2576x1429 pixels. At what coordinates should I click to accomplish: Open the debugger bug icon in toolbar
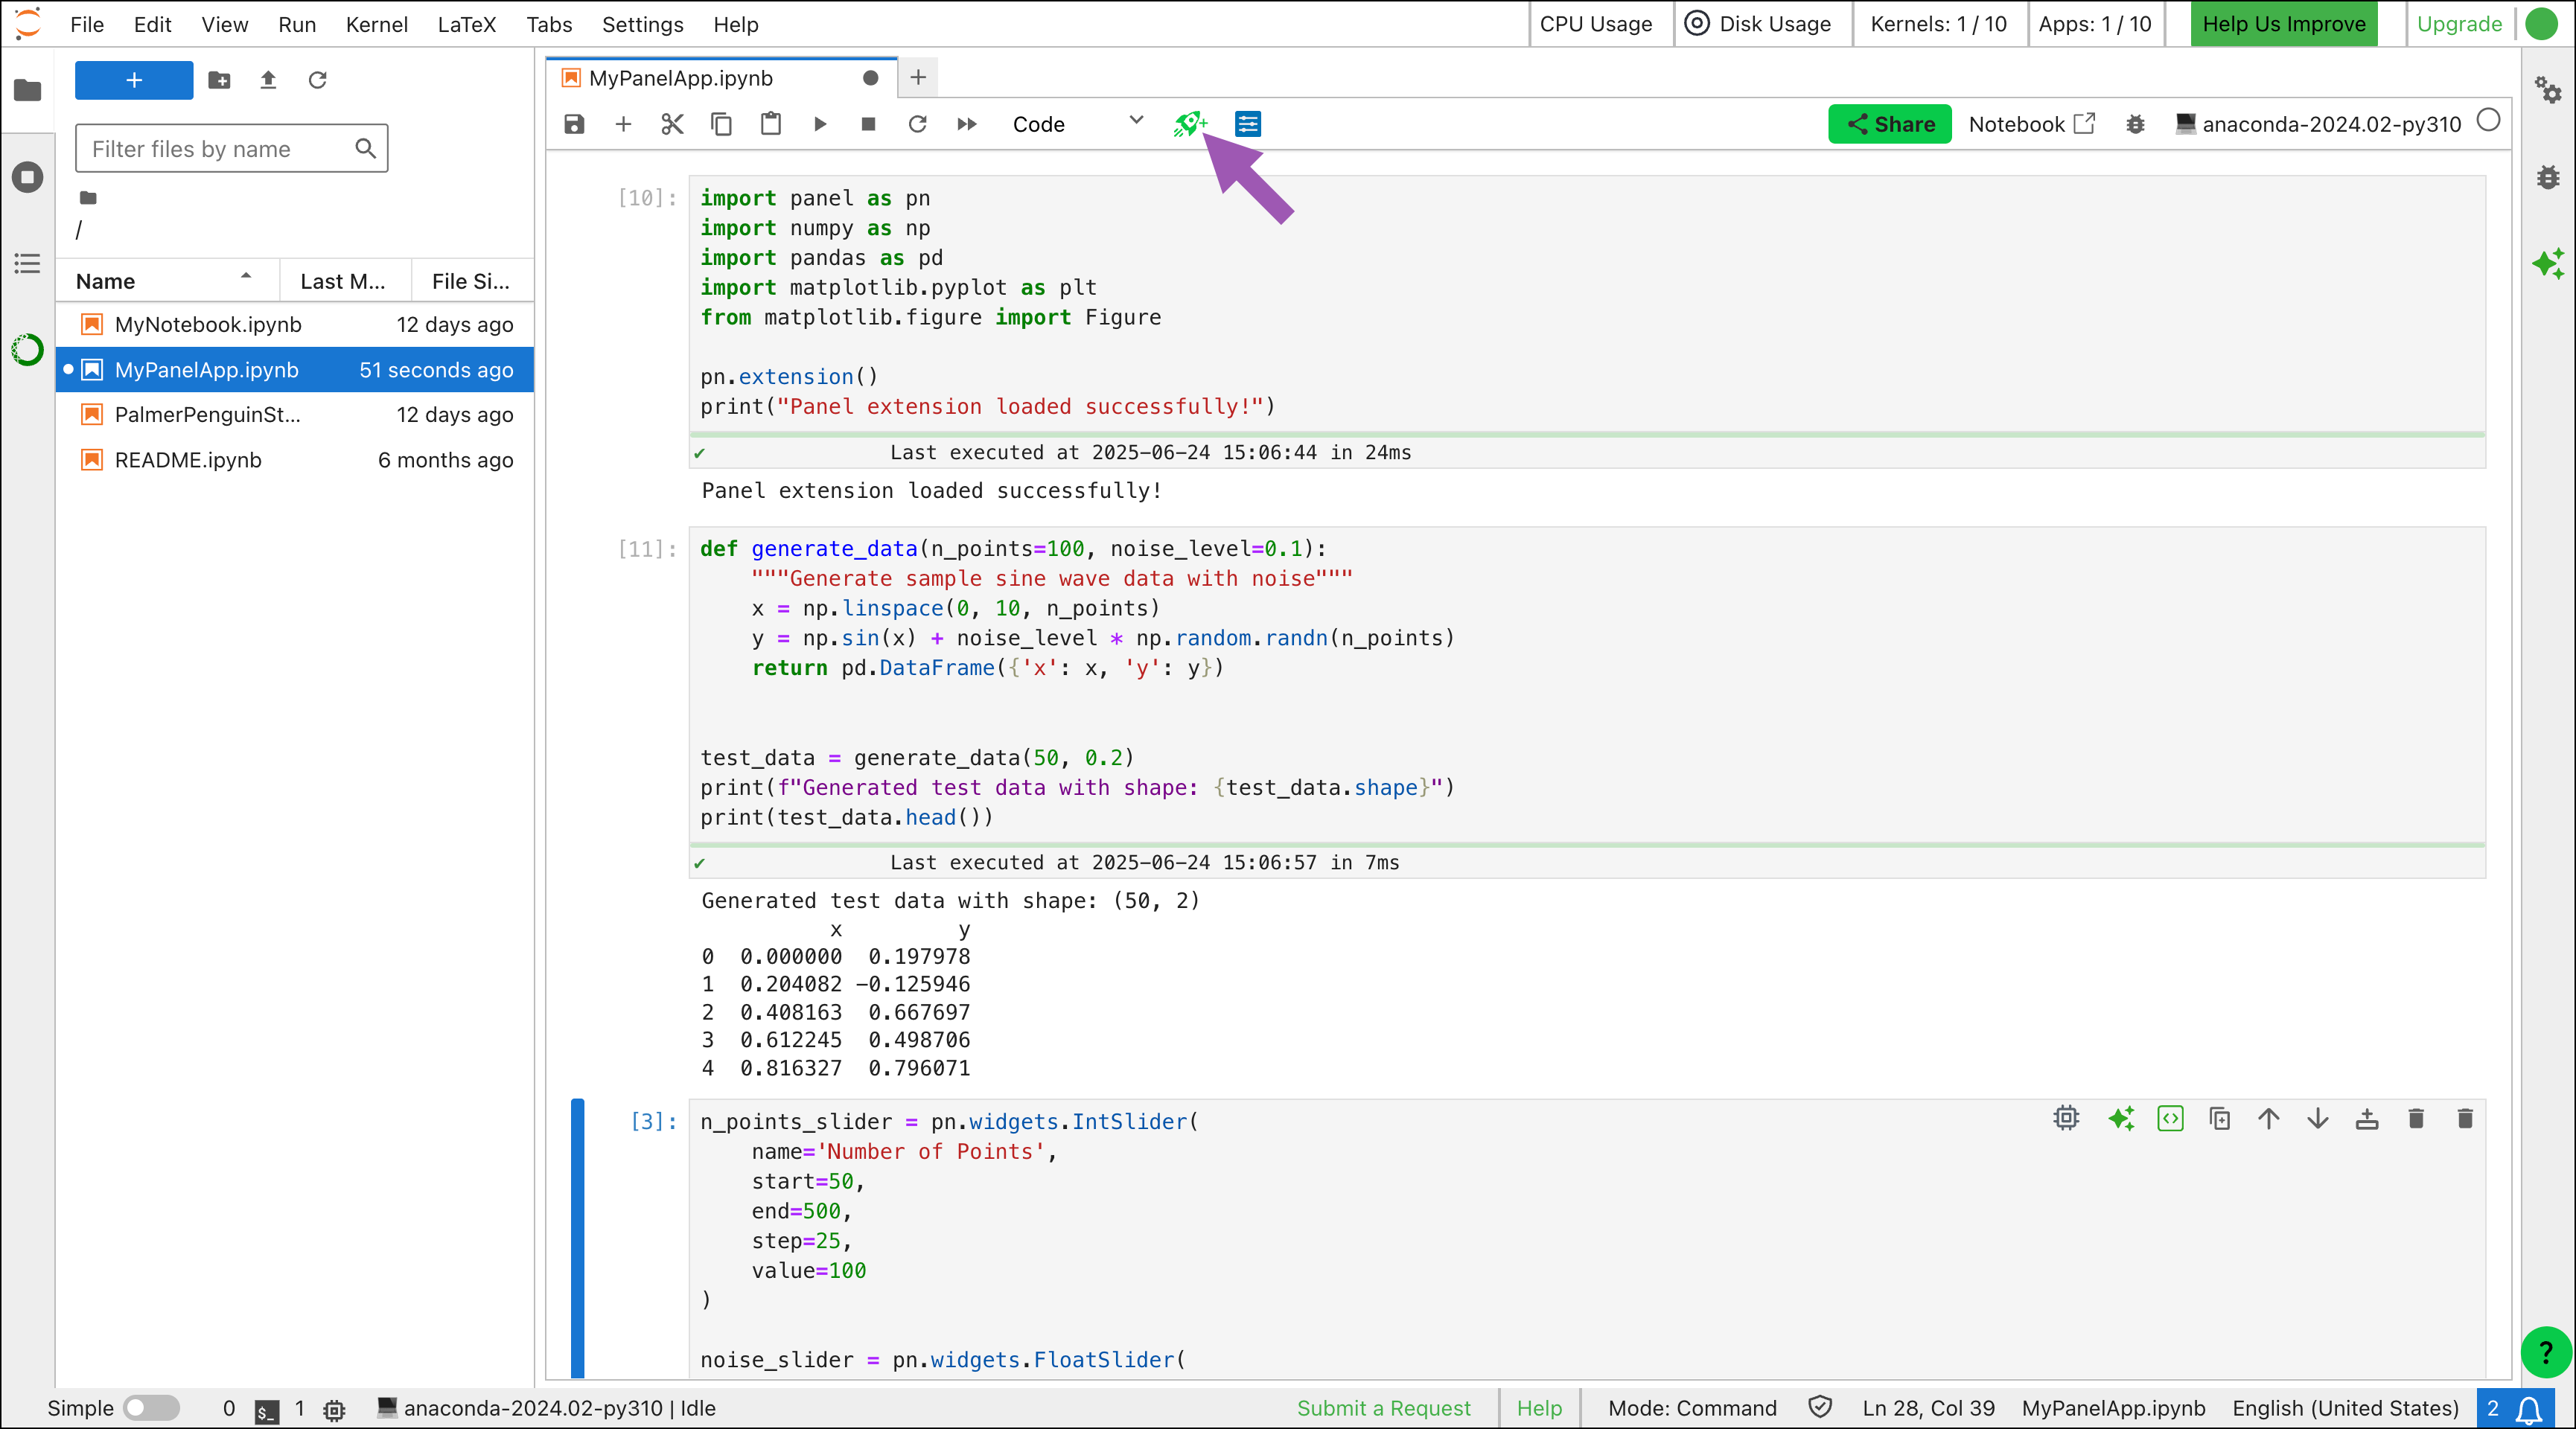(2135, 124)
